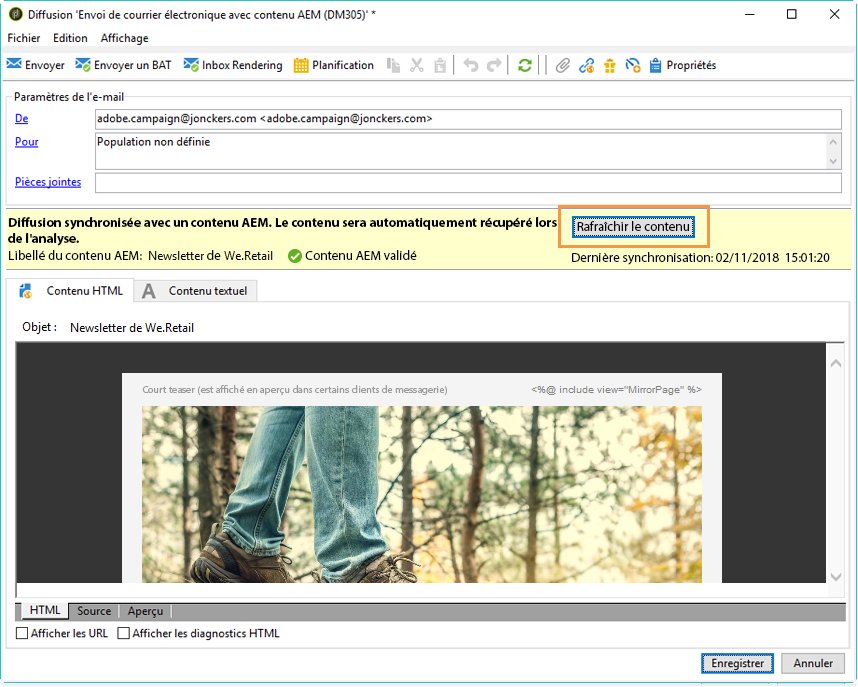Image resolution: width=858 pixels, height=687 pixels.
Task: Switch to Contenu HTML tab
Action: pyautogui.click(x=71, y=291)
